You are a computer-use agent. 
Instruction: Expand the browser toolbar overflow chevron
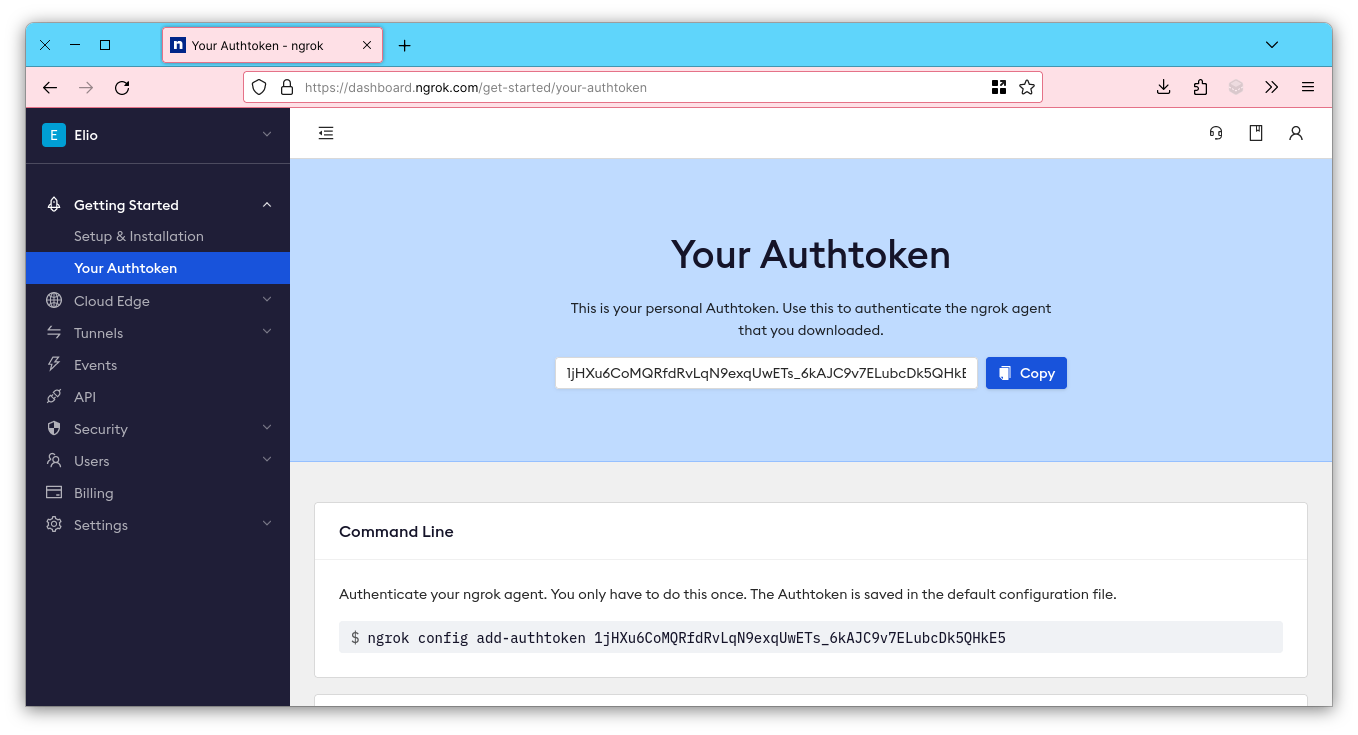[1272, 87]
